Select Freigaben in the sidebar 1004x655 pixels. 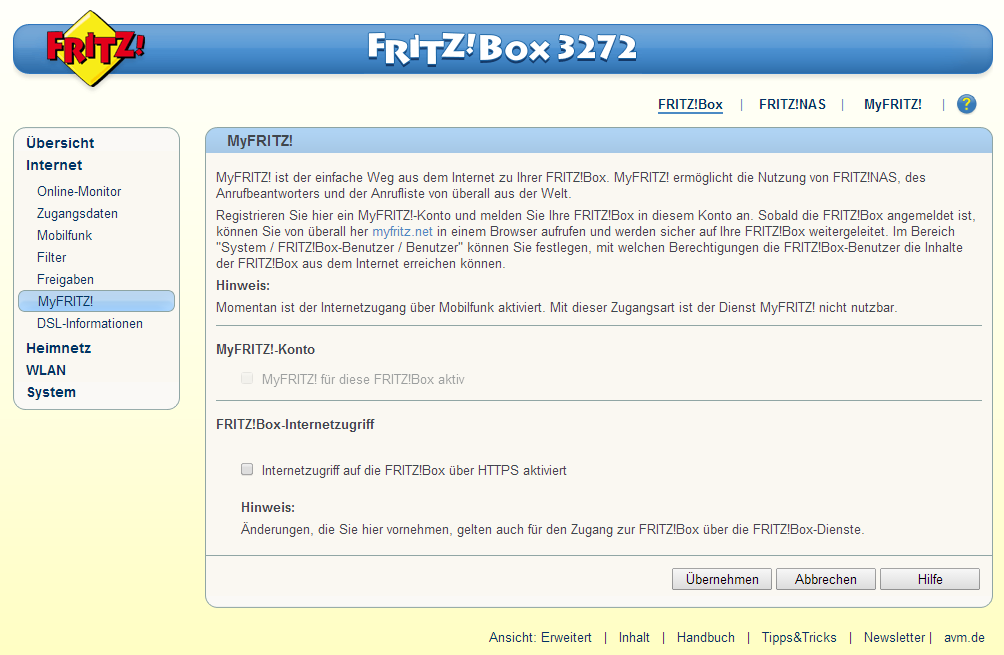pos(64,279)
